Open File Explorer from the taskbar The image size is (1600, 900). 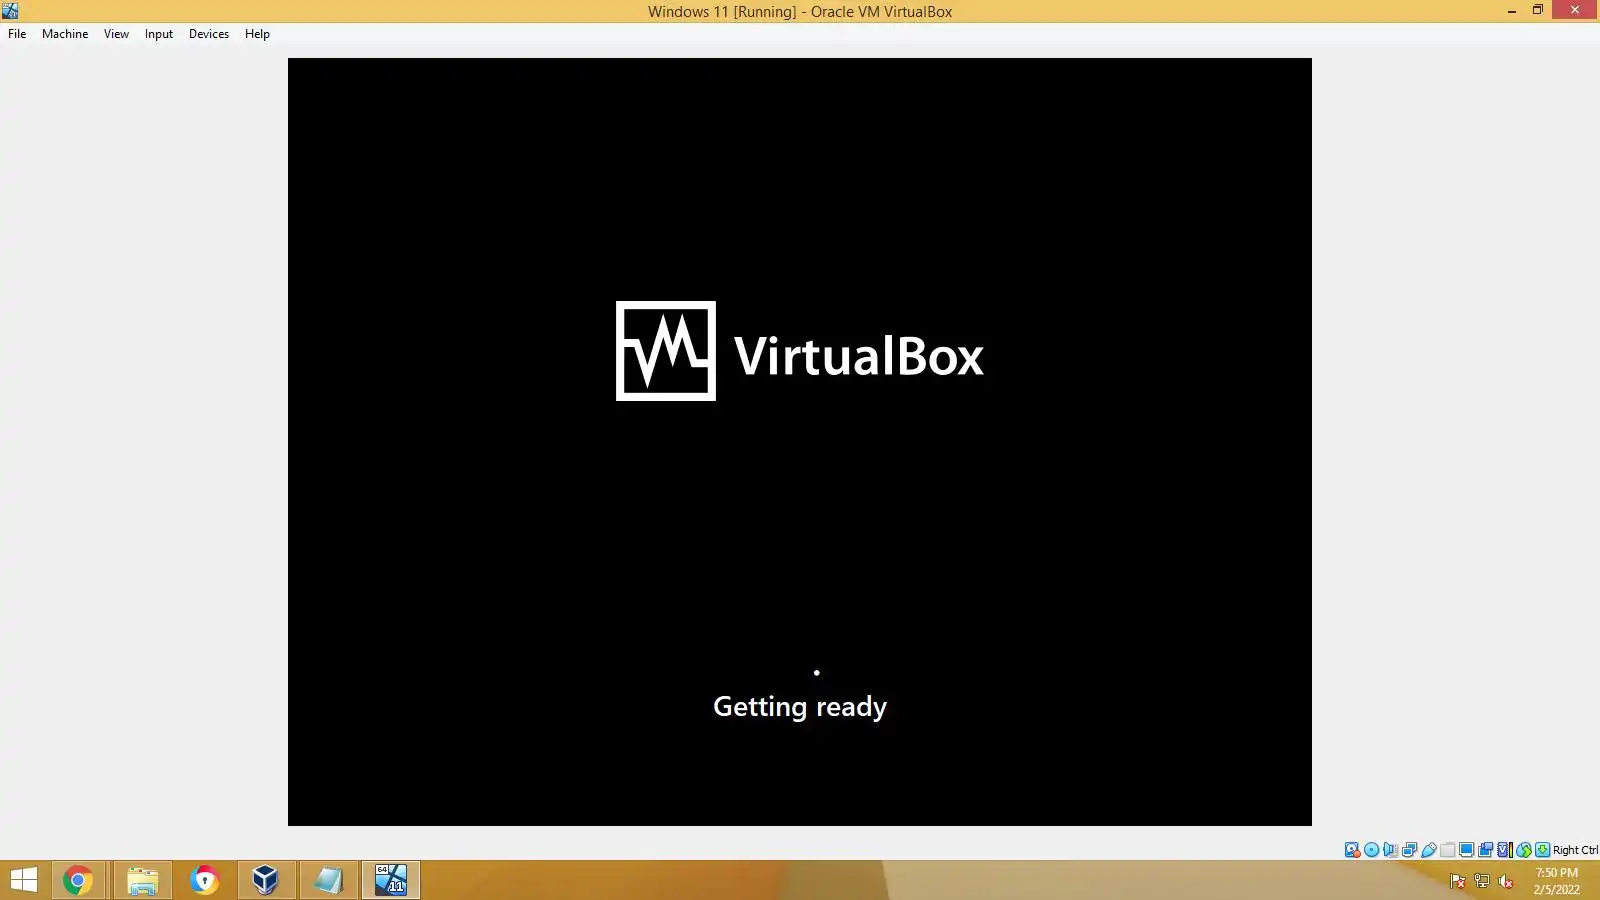tap(142, 880)
